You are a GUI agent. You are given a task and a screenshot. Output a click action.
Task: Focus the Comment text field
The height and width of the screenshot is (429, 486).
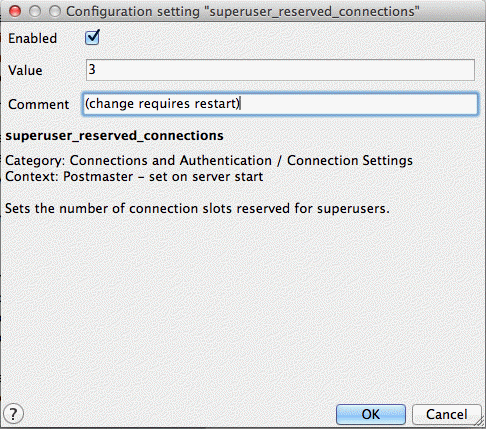pos(280,104)
